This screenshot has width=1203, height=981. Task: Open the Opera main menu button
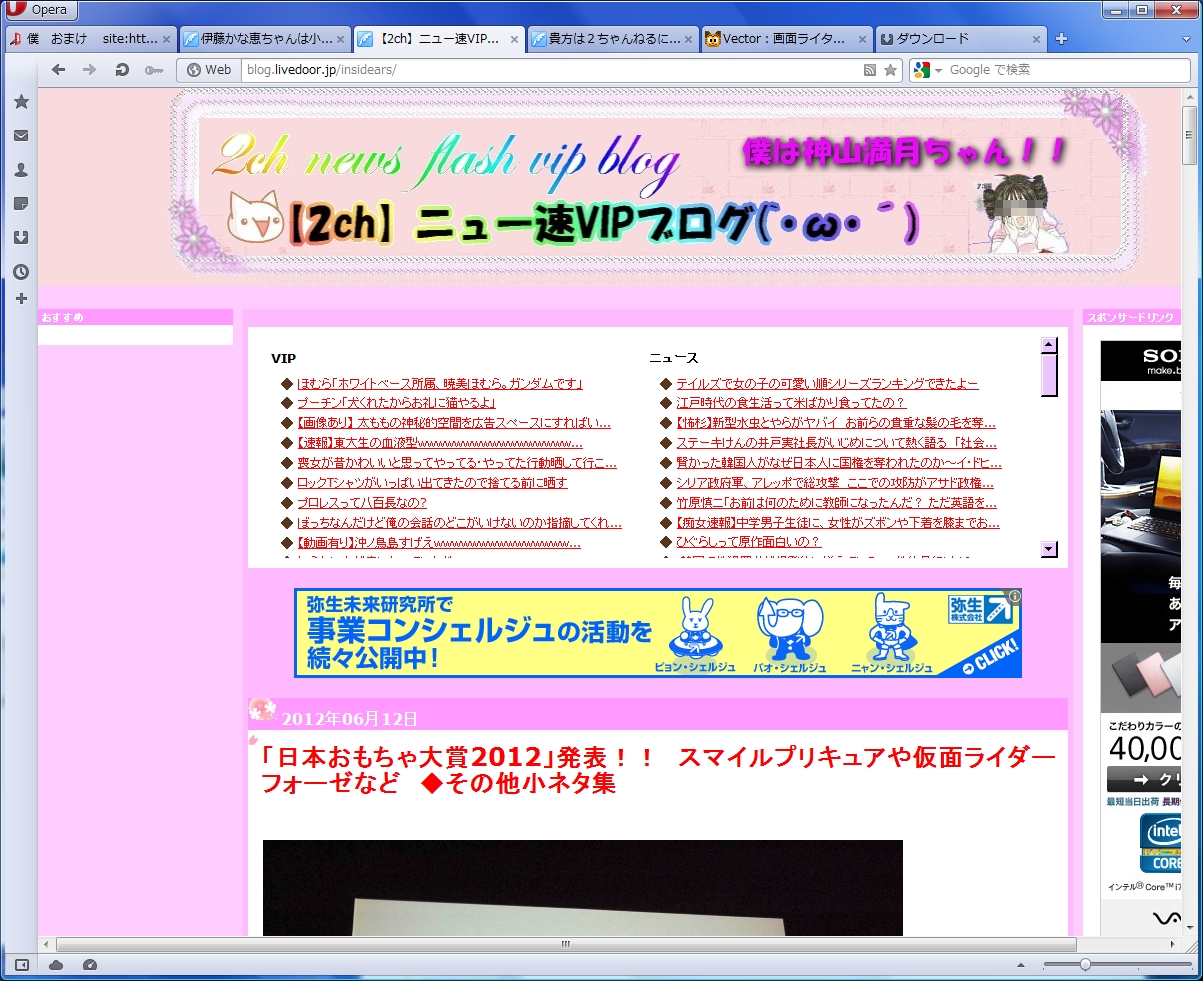[38, 10]
